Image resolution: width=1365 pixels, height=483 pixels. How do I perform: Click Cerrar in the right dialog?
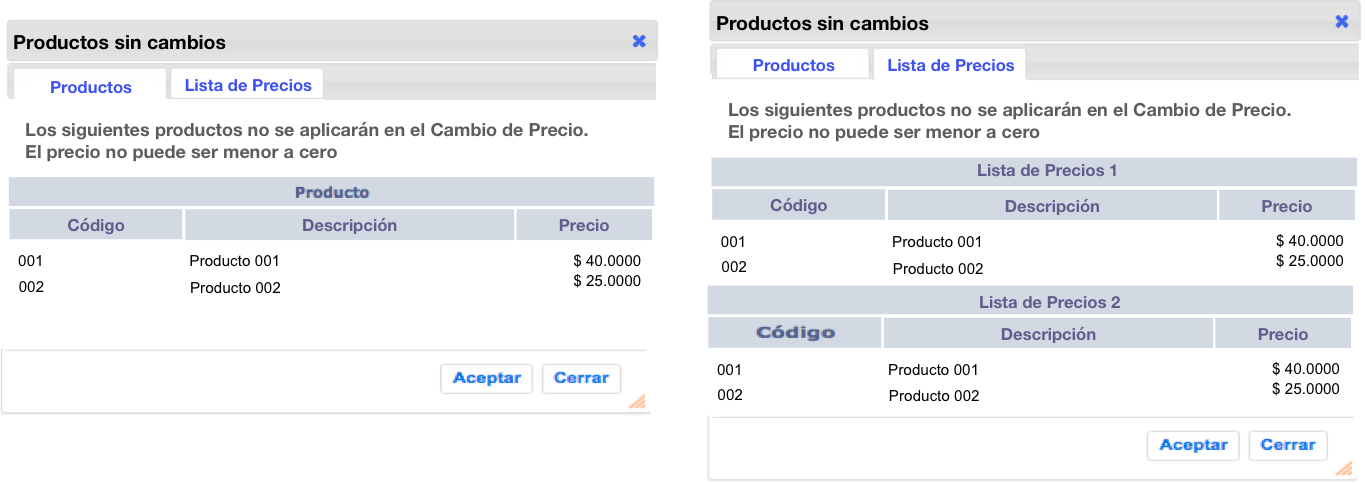[1287, 445]
